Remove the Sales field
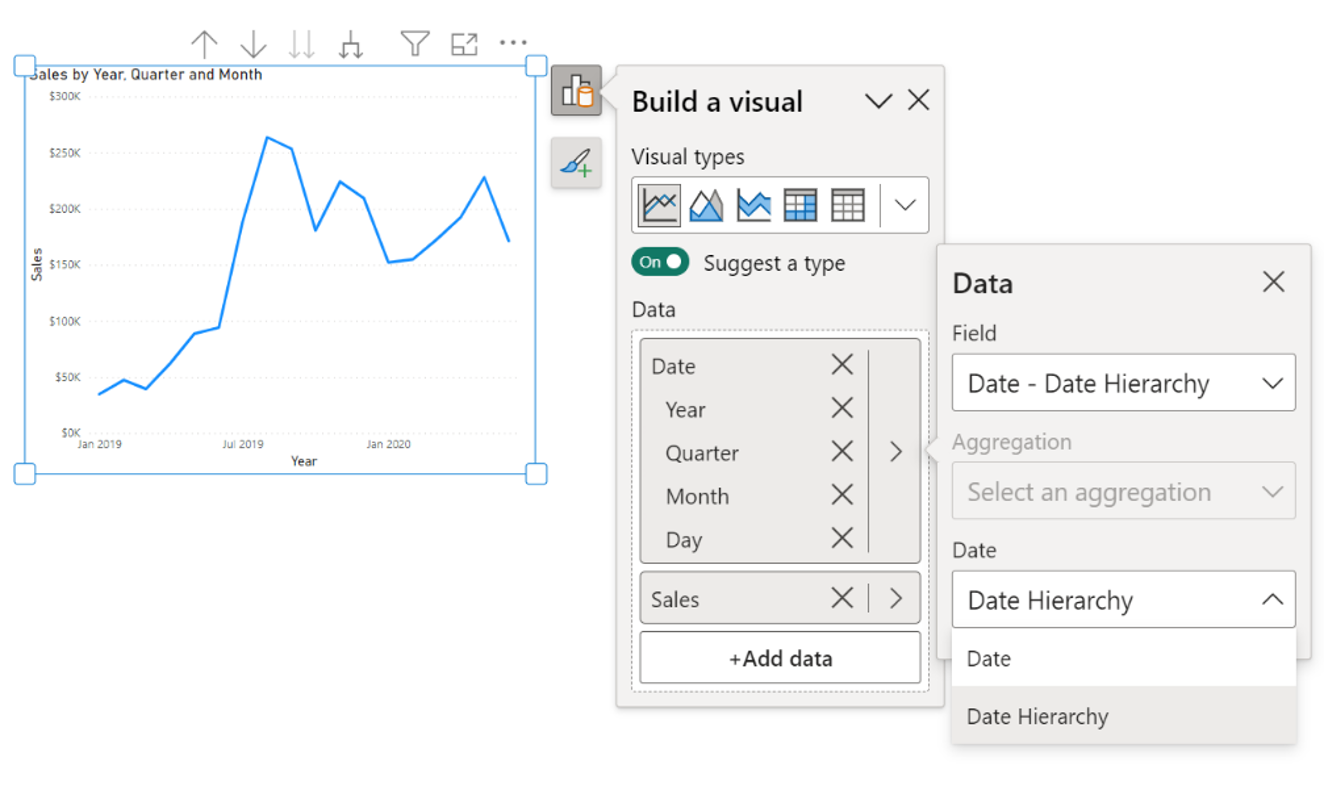 (842, 598)
